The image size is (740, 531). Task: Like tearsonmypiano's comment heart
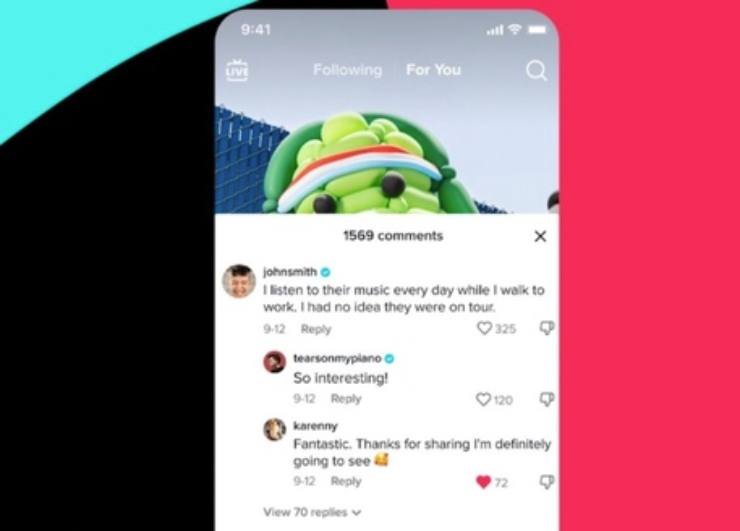[x=483, y=399]
